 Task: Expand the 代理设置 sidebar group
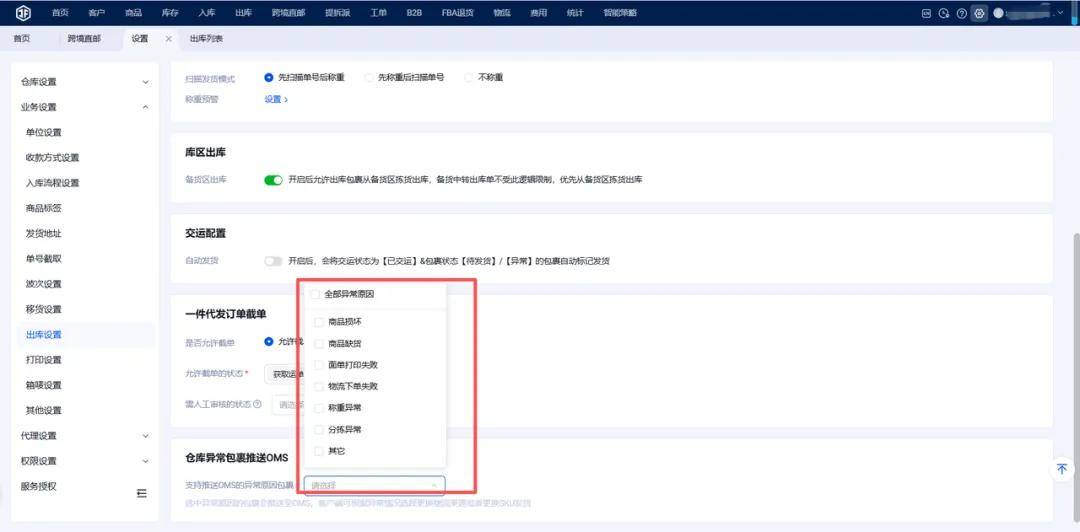[83, 436]
